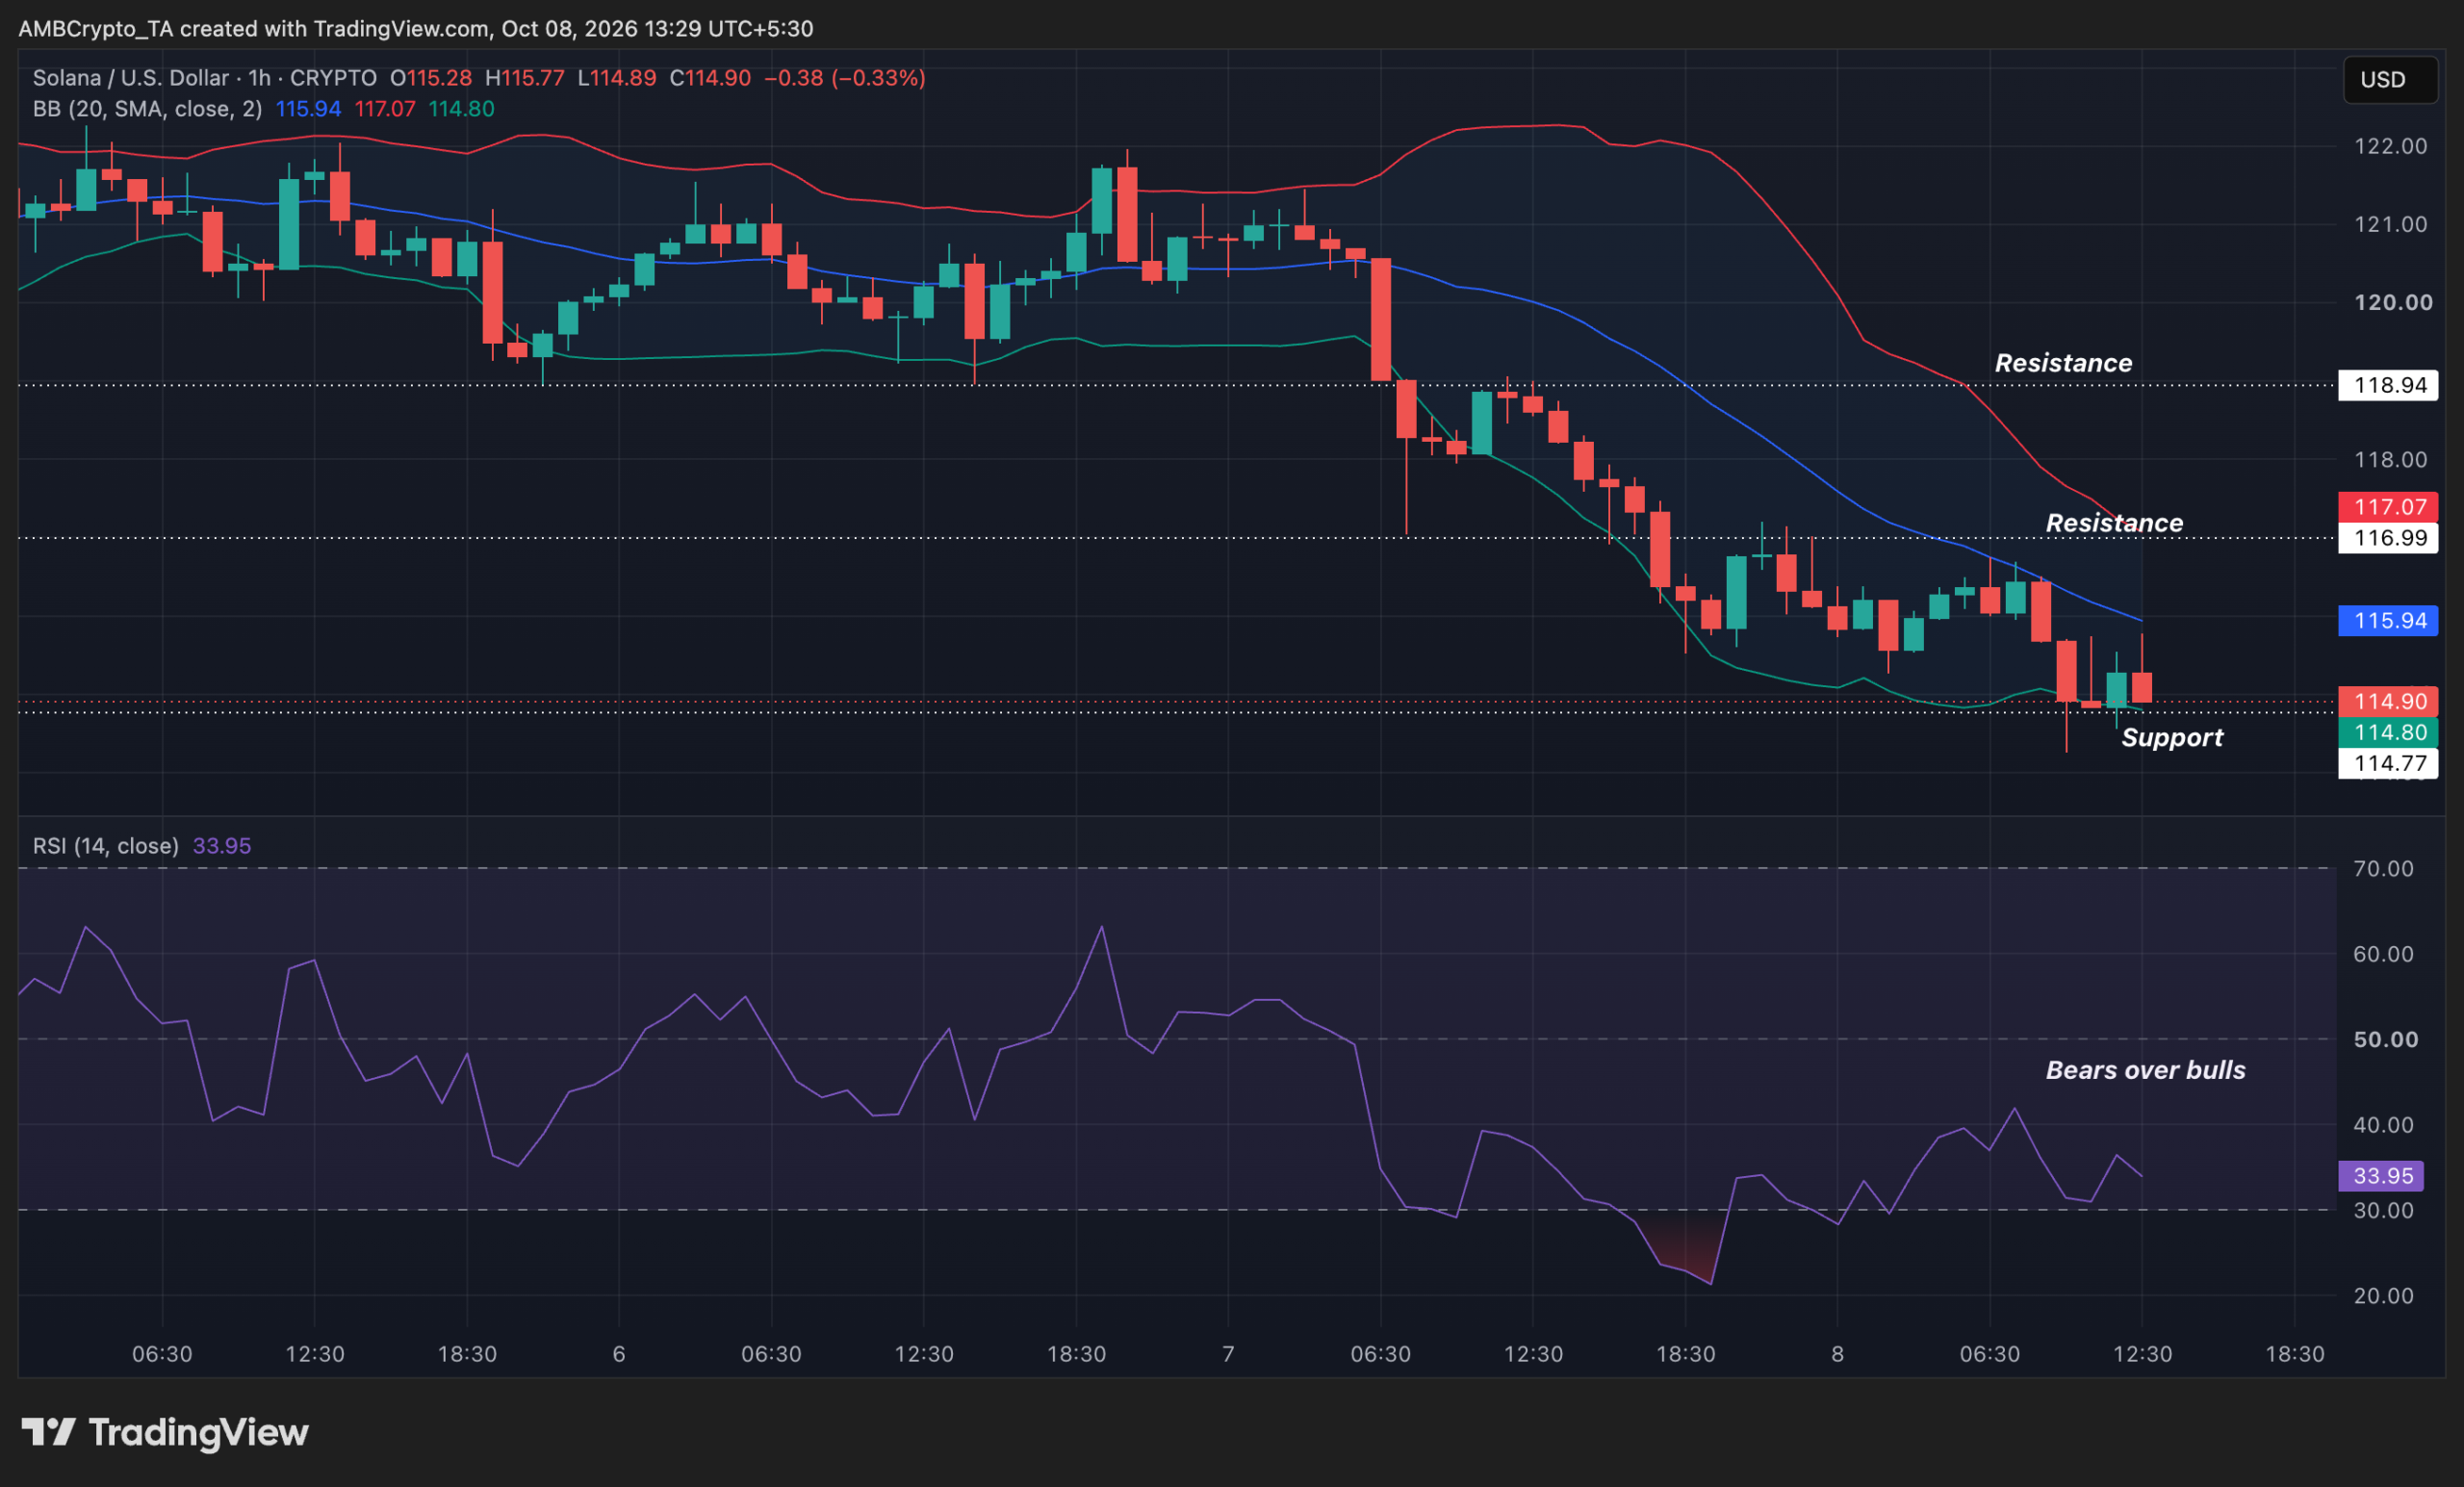Click the 122.00 price axis label
2464x1487 pixels.
pyautogui.click(x=2390, y=146)
